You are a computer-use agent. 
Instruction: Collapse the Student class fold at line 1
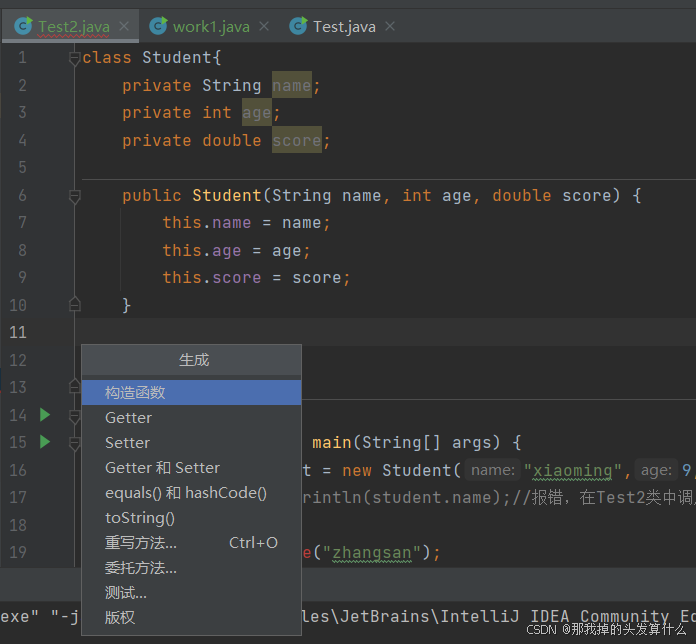pos(75,58)
